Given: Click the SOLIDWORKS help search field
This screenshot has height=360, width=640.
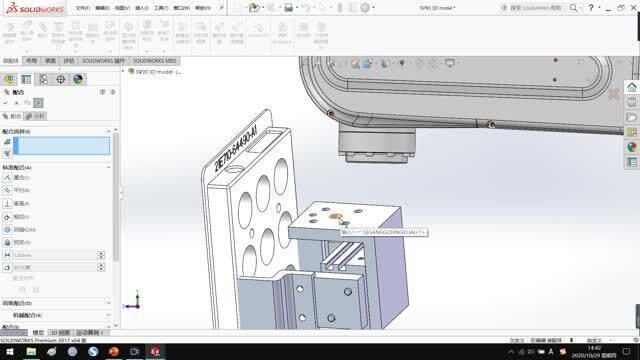Looking at the screenshot, I should pos(536,8).
